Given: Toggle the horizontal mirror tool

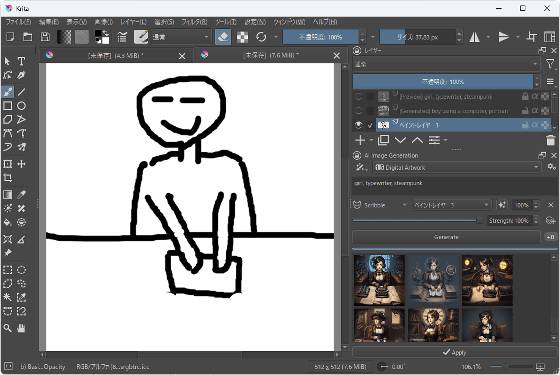Looking at the screenshot, I should pyautogui.click(x=474, y=37).
